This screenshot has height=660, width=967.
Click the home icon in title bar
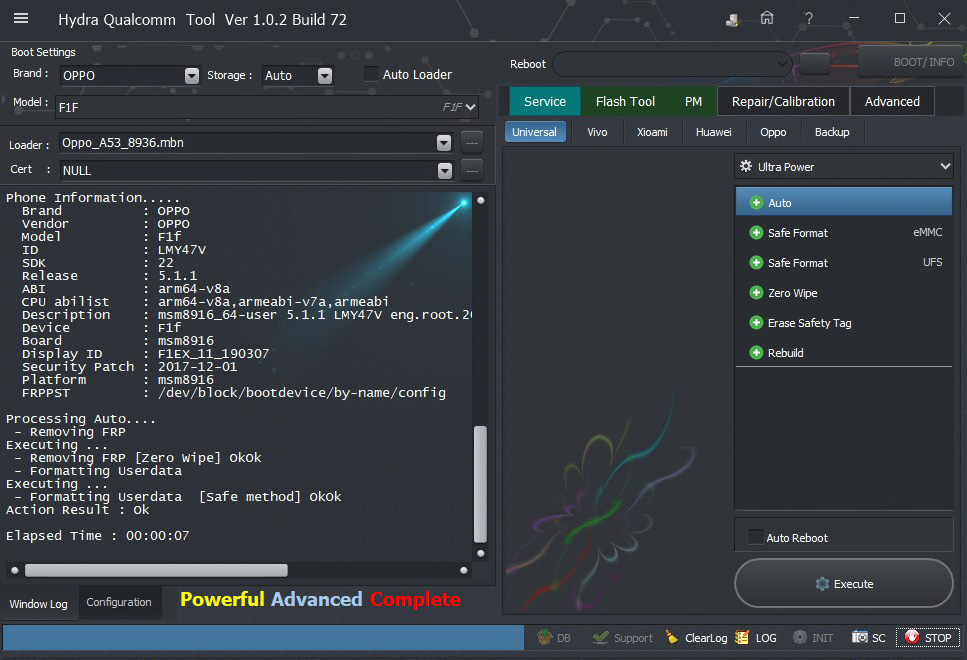point(767,18)
